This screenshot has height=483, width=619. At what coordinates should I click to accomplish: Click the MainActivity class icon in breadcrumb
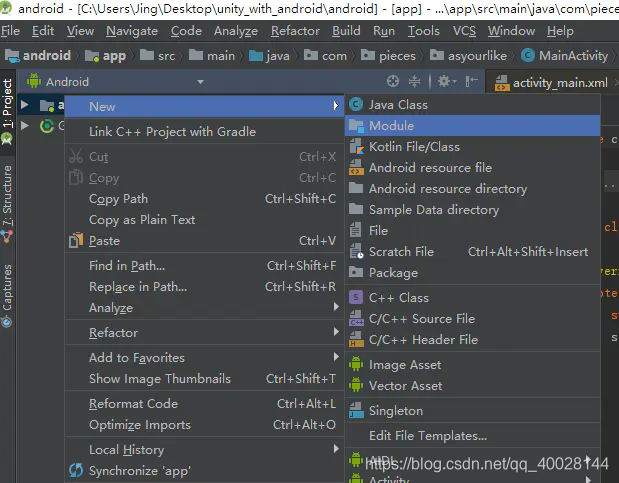tap(528, 56)
